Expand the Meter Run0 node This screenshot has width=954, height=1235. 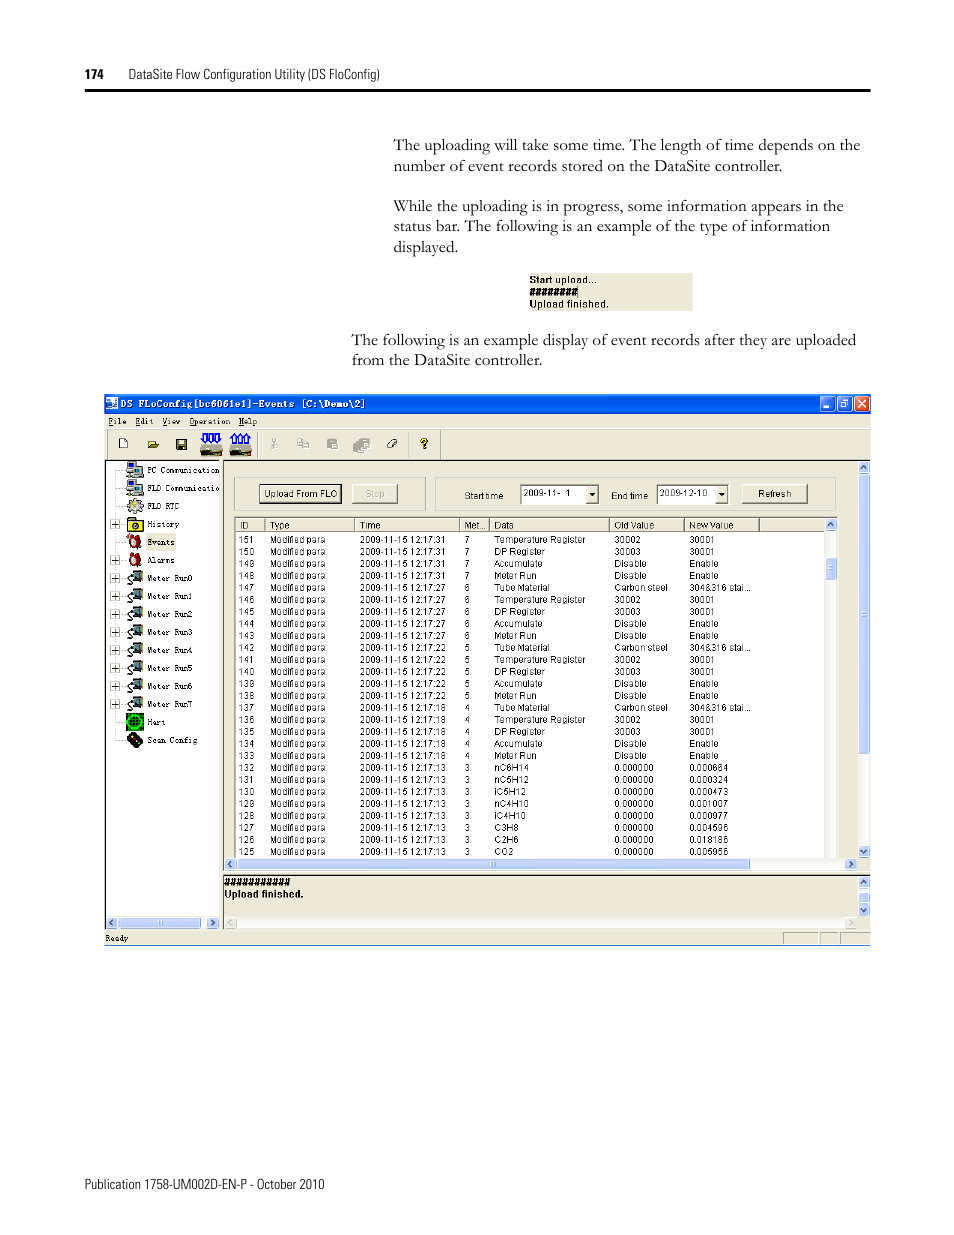115,578
